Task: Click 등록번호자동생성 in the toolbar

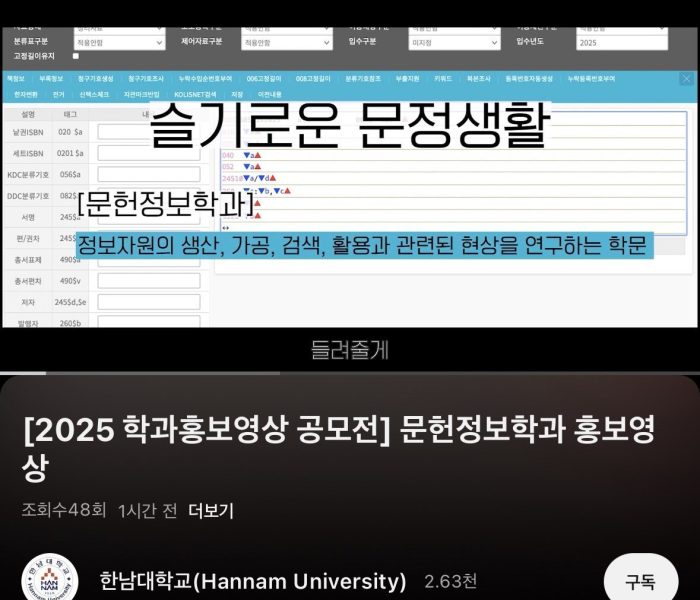Action: [529, 79]
